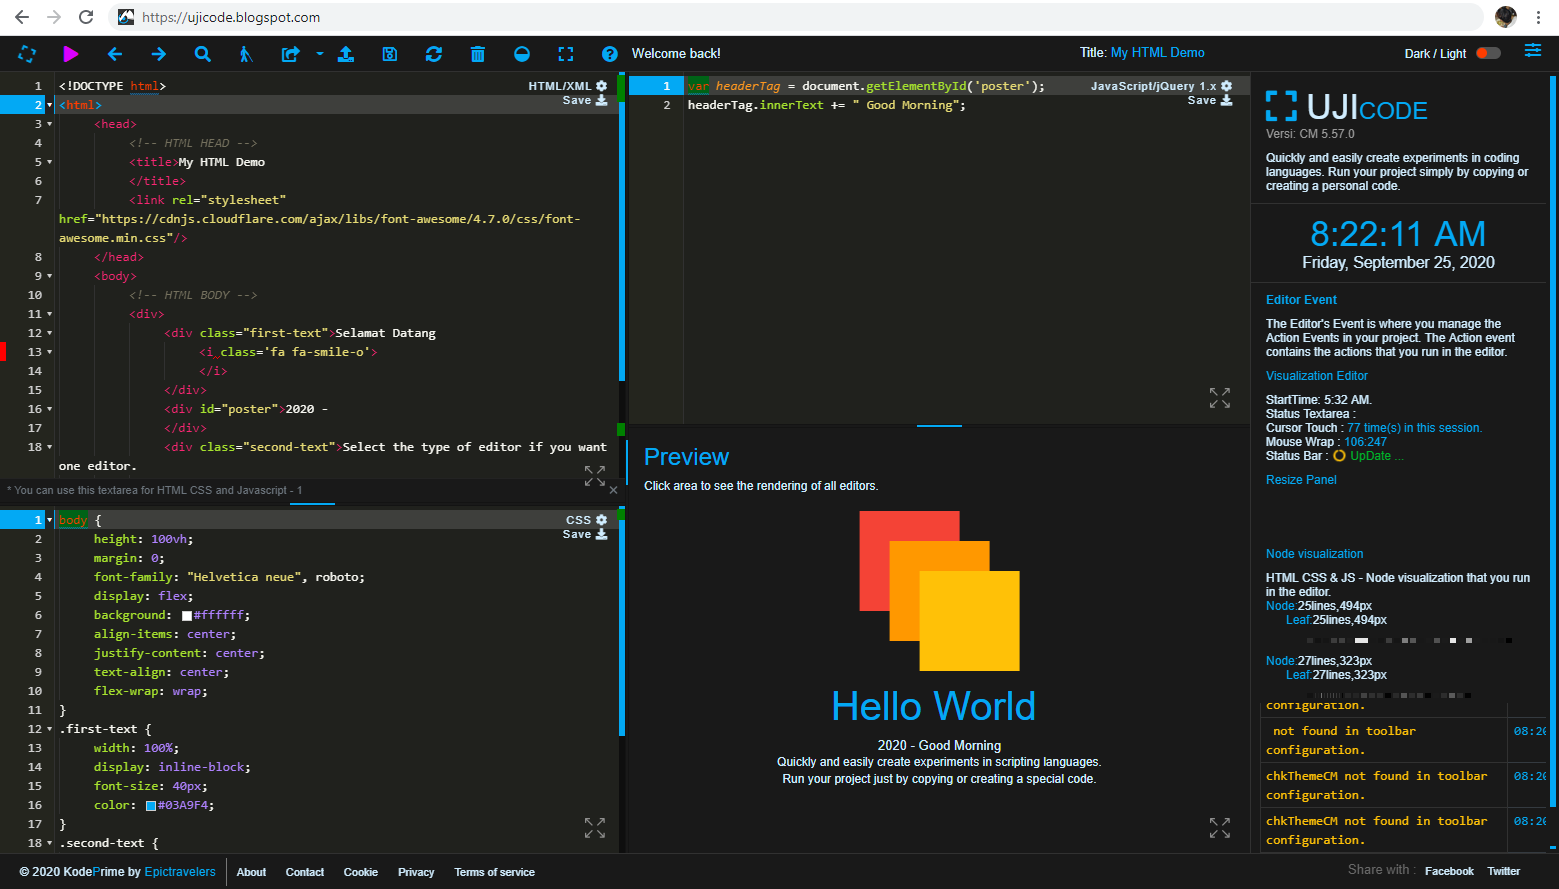Collapse the first-text div fold at HTML line 12
Screen dimensions: 1559x889
tap(50, 333)
